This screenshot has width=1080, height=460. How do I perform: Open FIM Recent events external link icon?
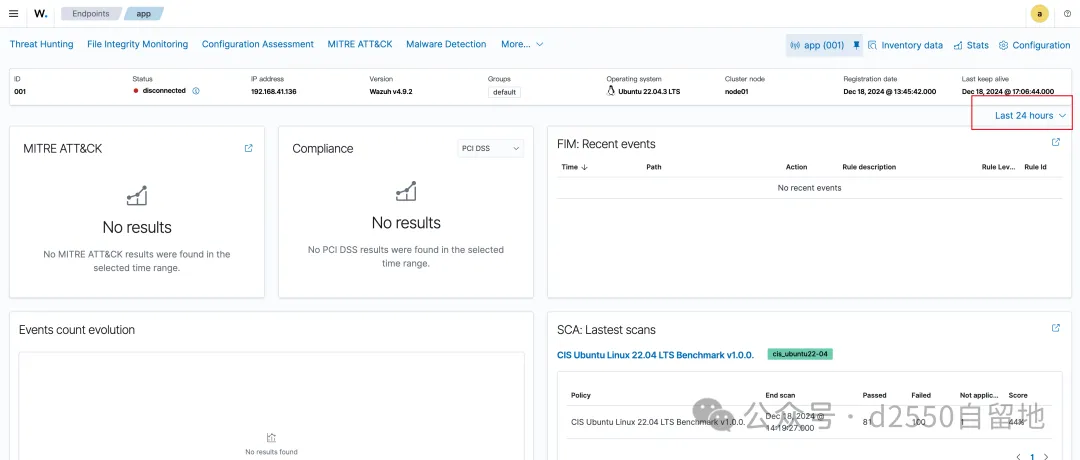tap(1056, 143)
